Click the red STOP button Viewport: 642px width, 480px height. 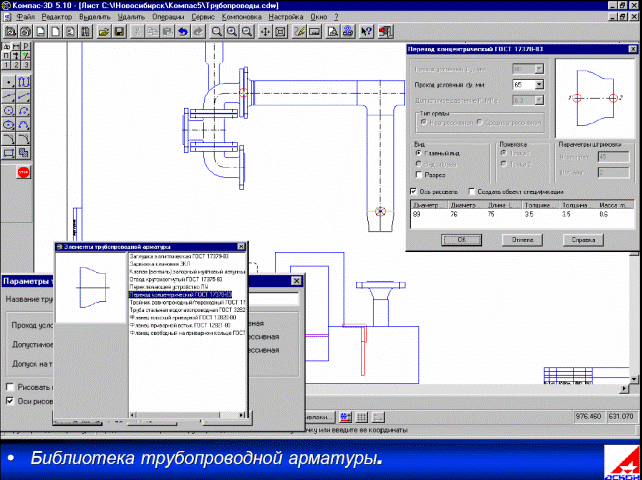(23, 172)
